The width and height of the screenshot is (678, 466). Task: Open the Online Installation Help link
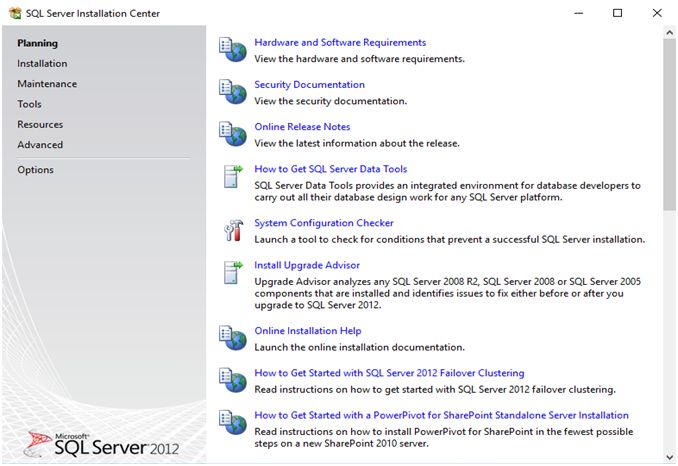click(x=308, y=331)
